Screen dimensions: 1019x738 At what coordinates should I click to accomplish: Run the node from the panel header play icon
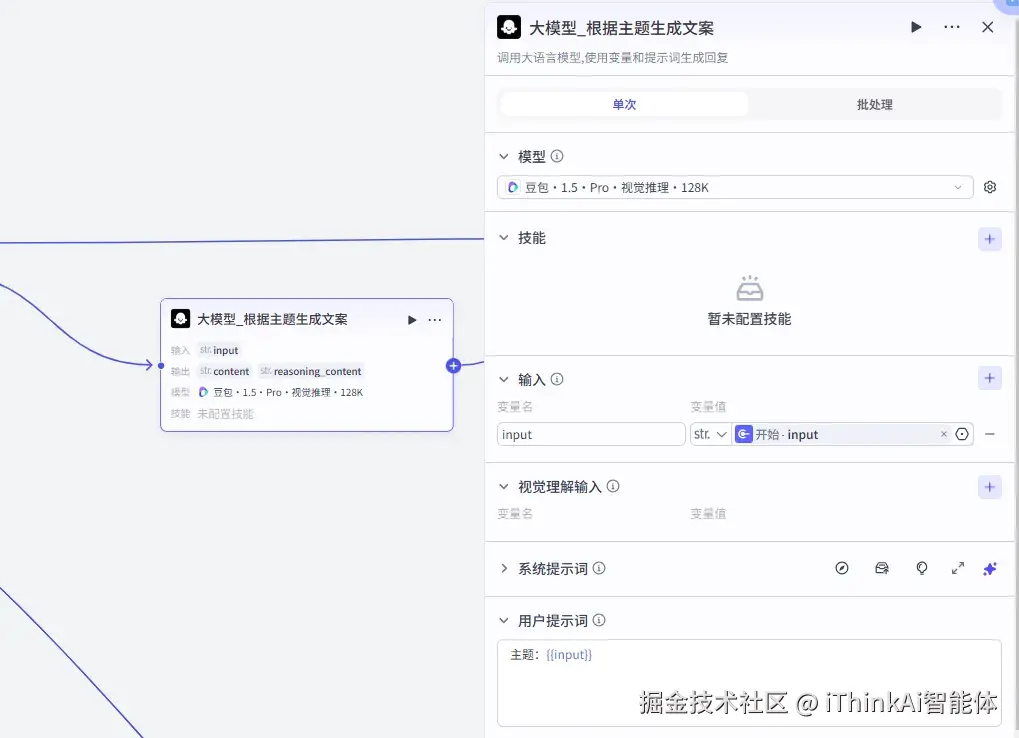click(916, 27)
